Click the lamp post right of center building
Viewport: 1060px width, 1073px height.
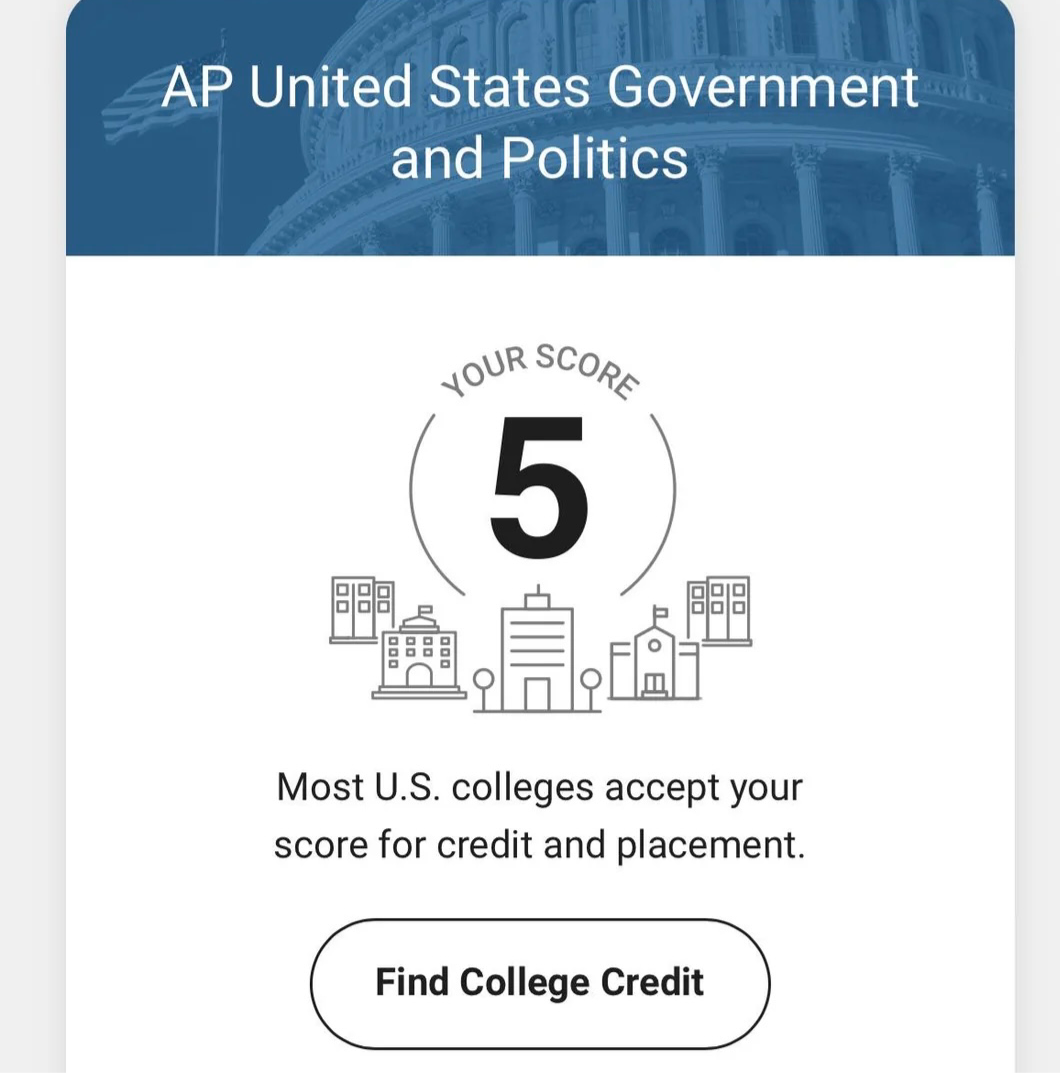tap(590, 688)
